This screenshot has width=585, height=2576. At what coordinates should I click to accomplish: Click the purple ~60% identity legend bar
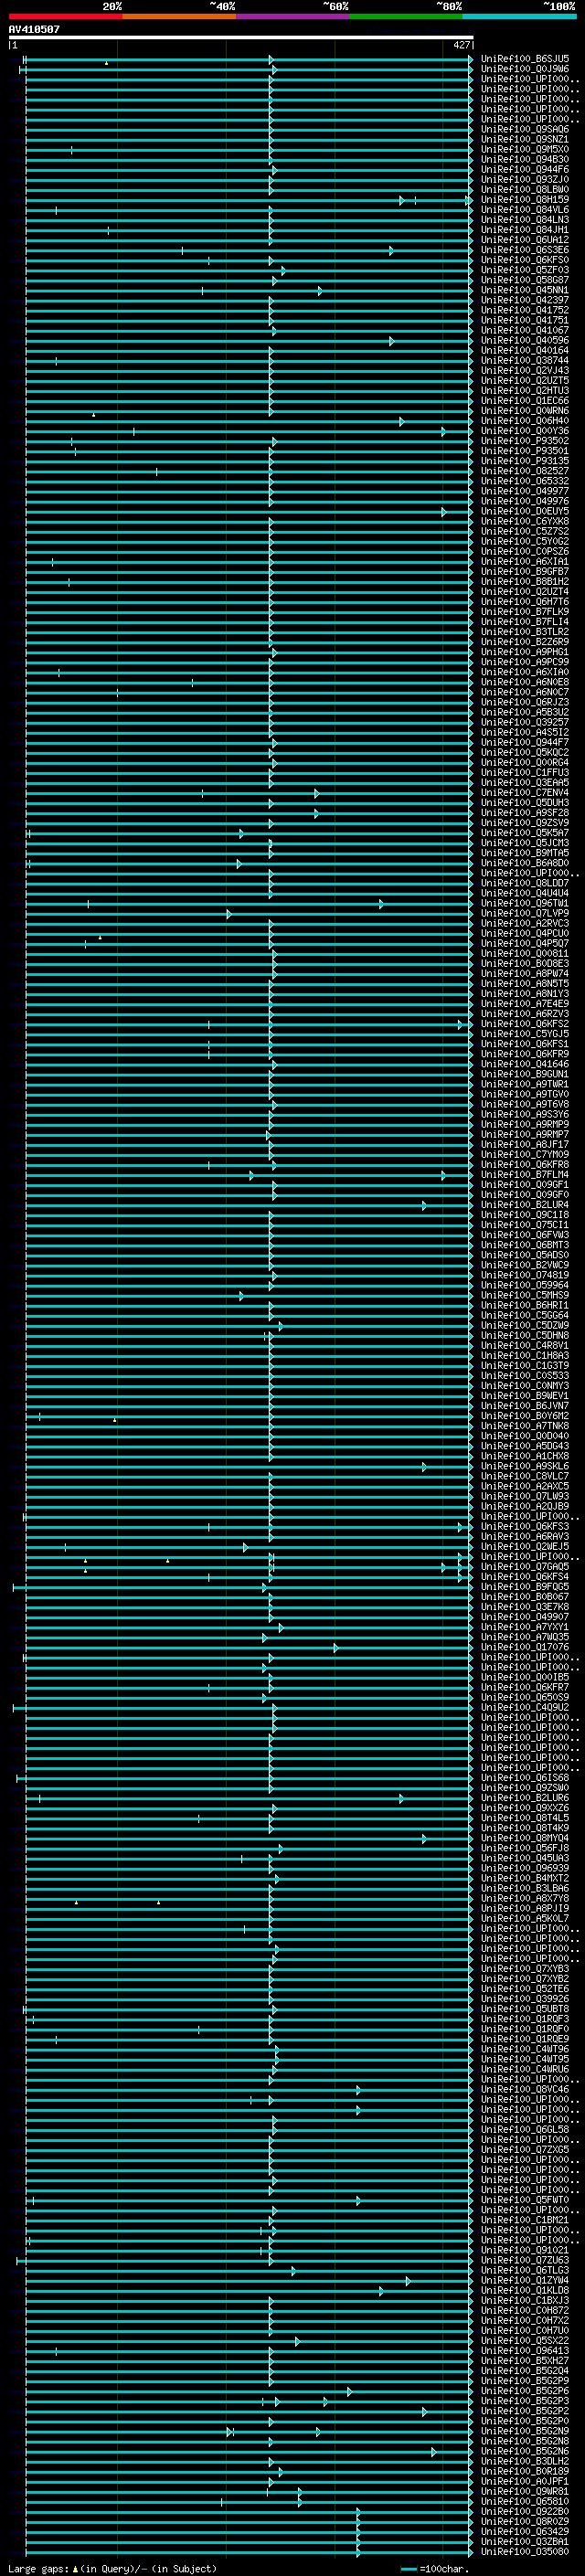[x=293, y=16]
